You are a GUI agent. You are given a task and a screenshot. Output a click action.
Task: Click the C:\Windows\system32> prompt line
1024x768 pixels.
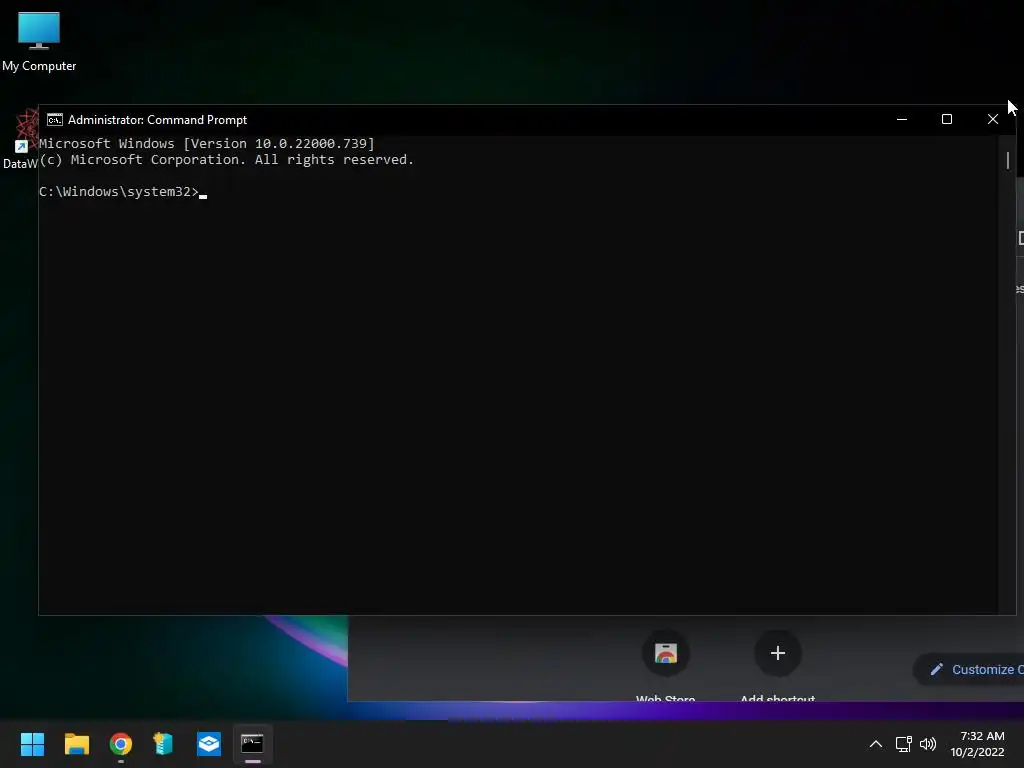pyautogui.click(x=123, y=192)
